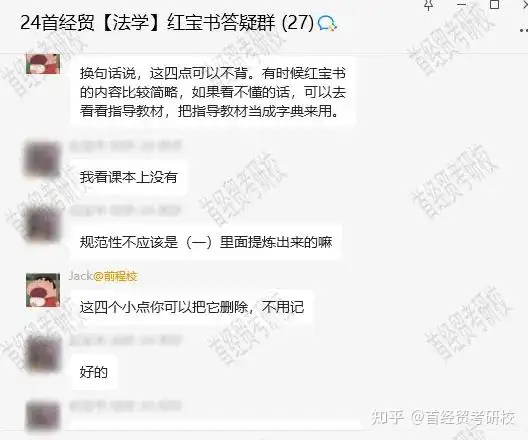Select the message about 规范性不应该是（一）

(206, 242)
